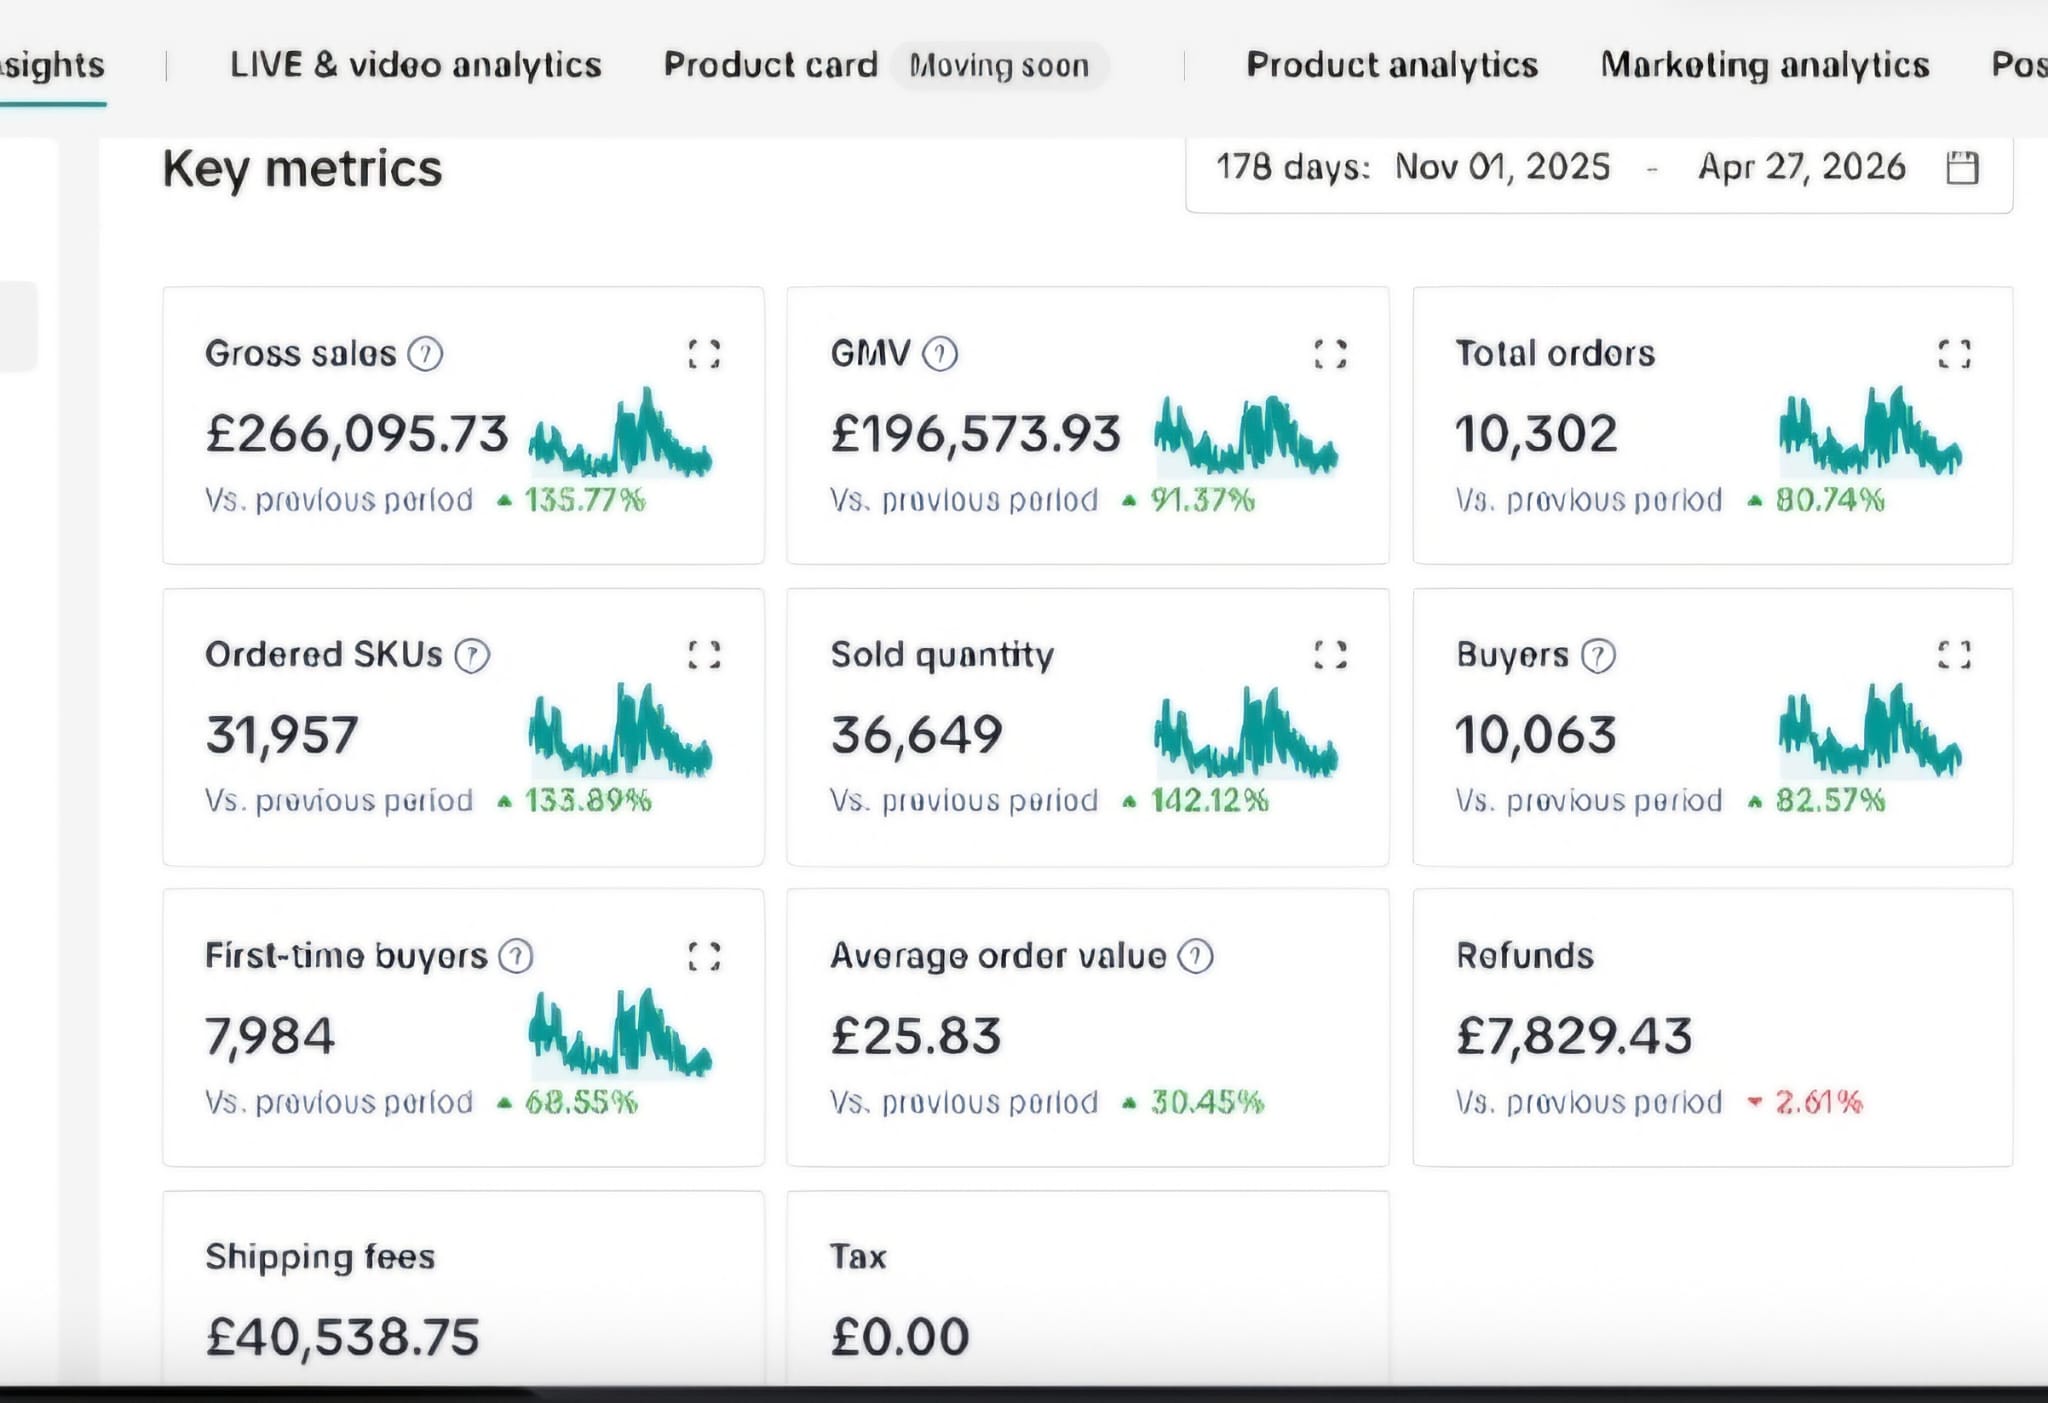
Task: Click the GMV info question icon
Action: (940, 354)
